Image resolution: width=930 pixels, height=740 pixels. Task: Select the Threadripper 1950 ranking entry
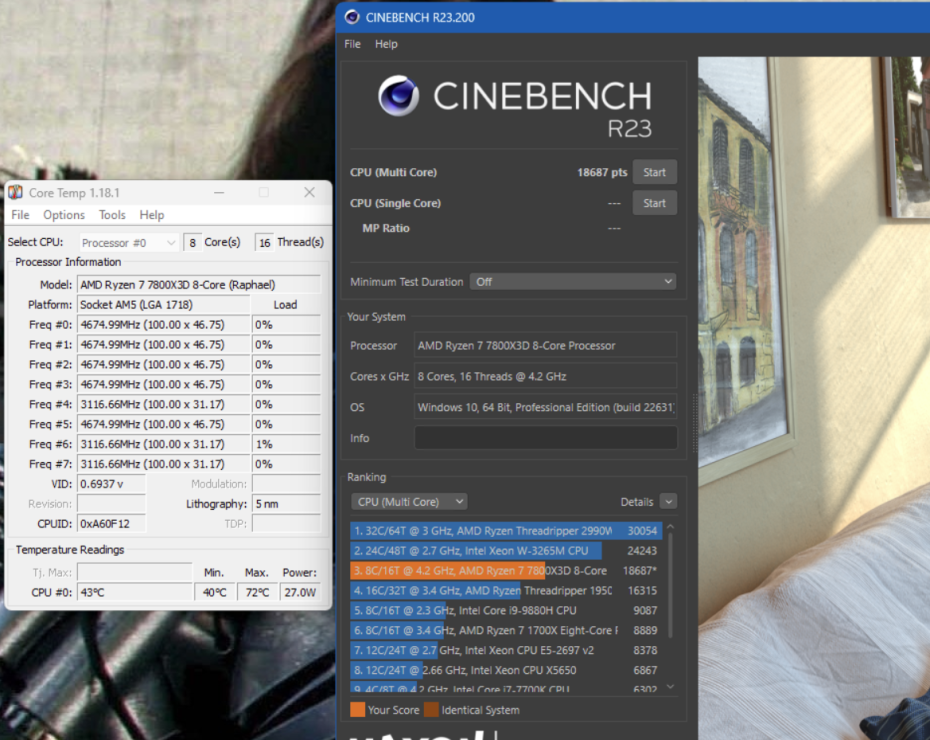click(506, 591)
